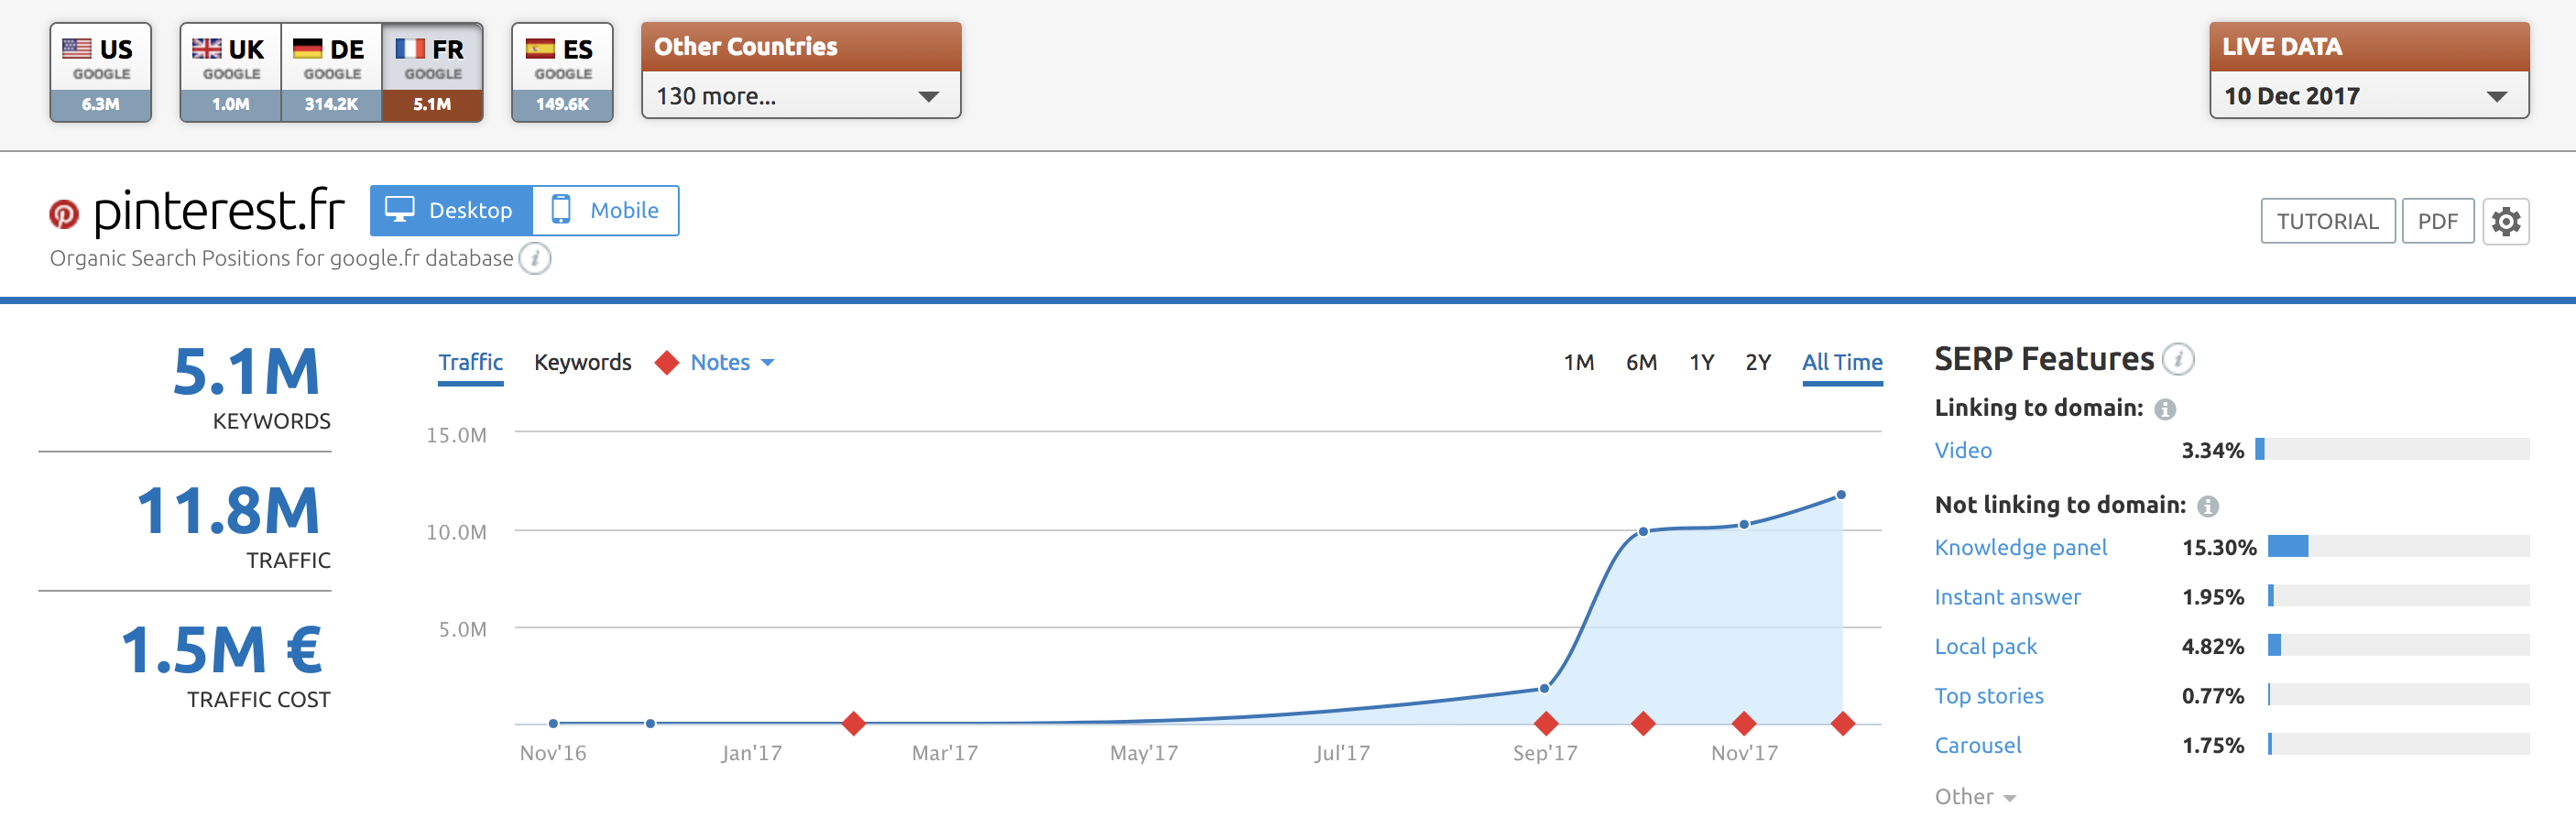Select the UK Google database
This screenshot has width=2576, height=839.
tap(230, 72)
